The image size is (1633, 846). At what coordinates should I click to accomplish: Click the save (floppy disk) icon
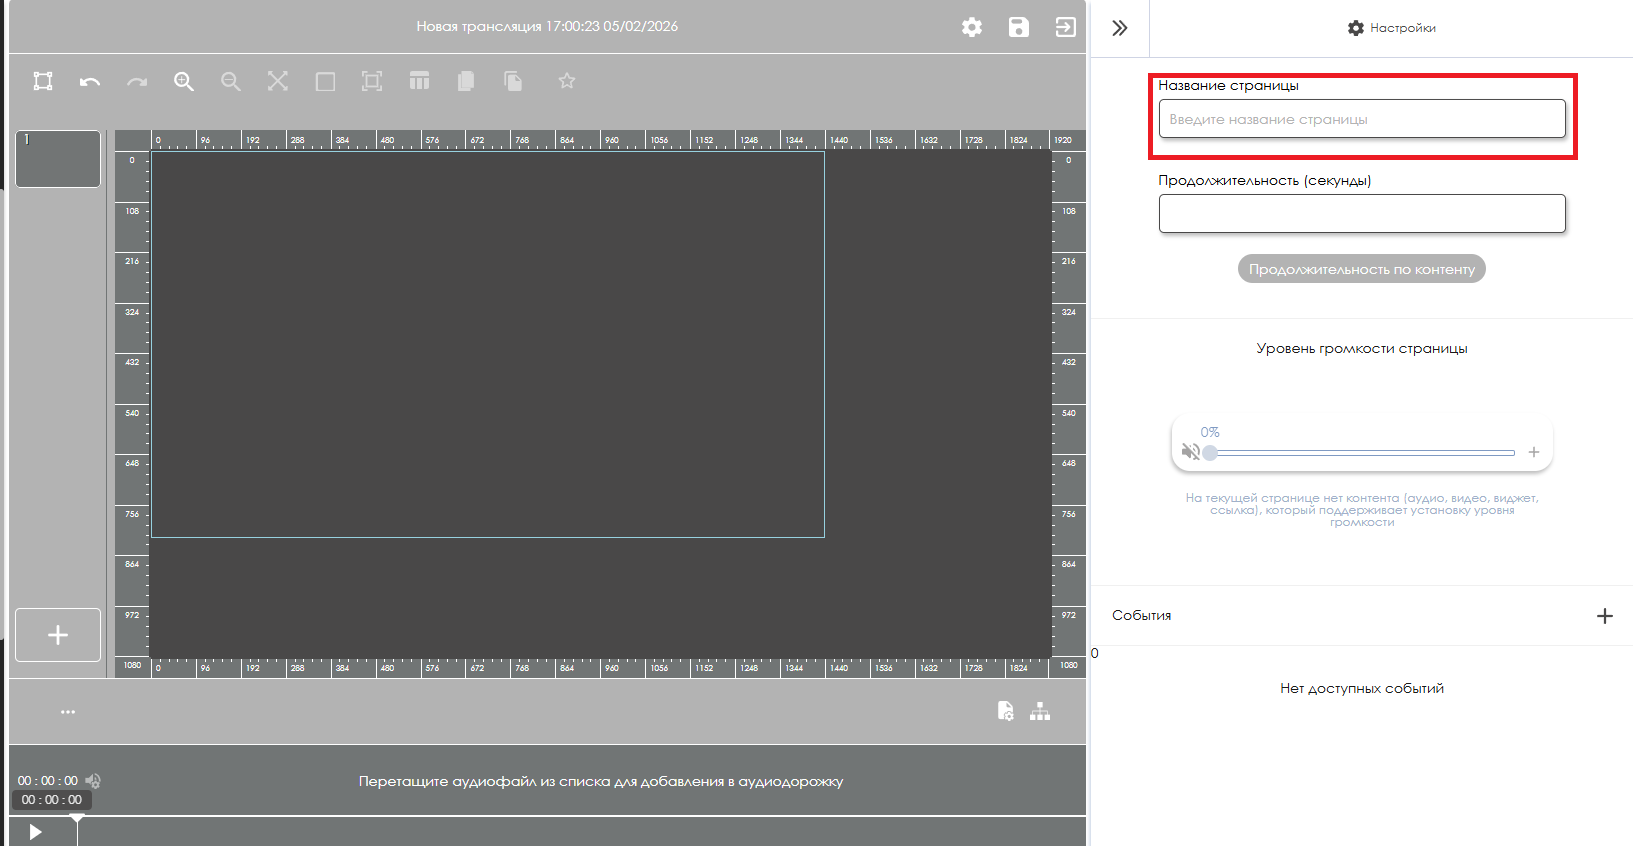pyautogui.click(x=1018, y=27)
